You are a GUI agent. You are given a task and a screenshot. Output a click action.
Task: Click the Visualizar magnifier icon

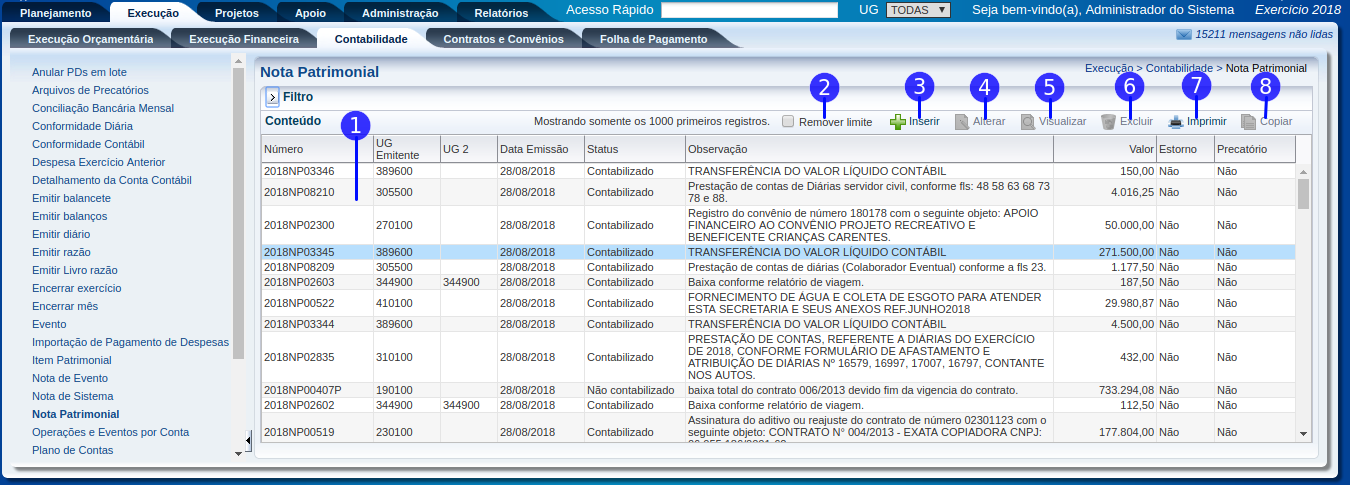[x=1028, y=122]
